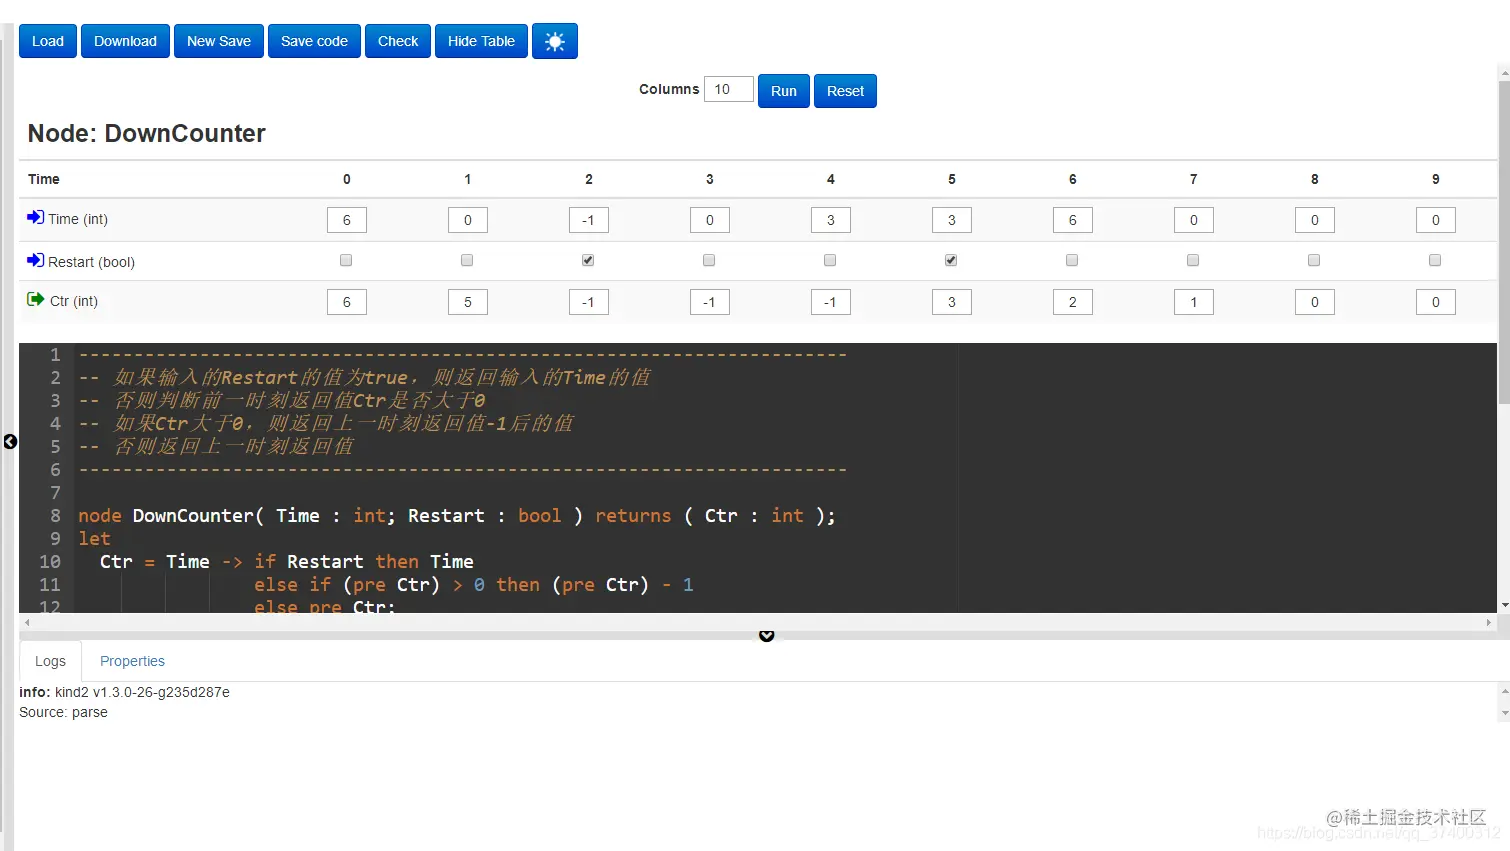
Task: Click the input arrow icon beside Restart (bool)
Action: [x=35, y=260]
